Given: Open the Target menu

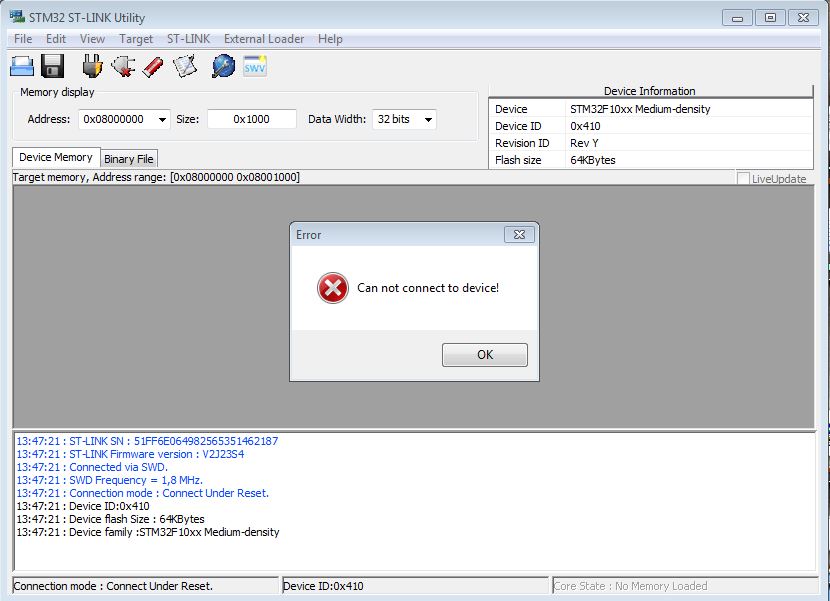Looking at the screenshot, I should pyautogui.click(x=136, y=39).
